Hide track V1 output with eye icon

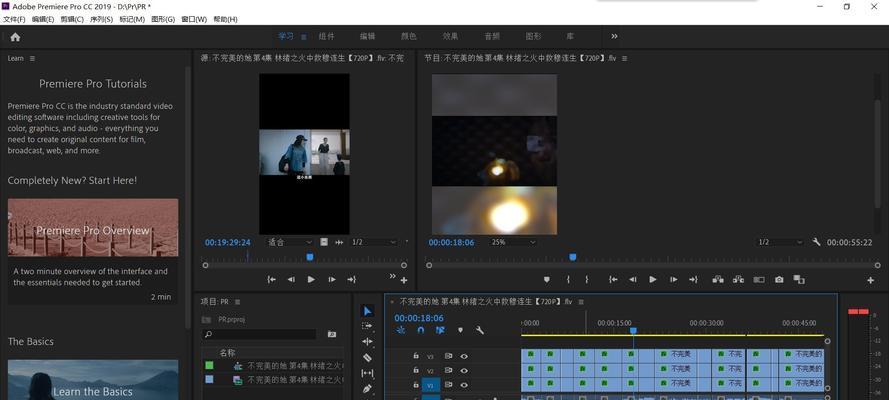(464, 385)
